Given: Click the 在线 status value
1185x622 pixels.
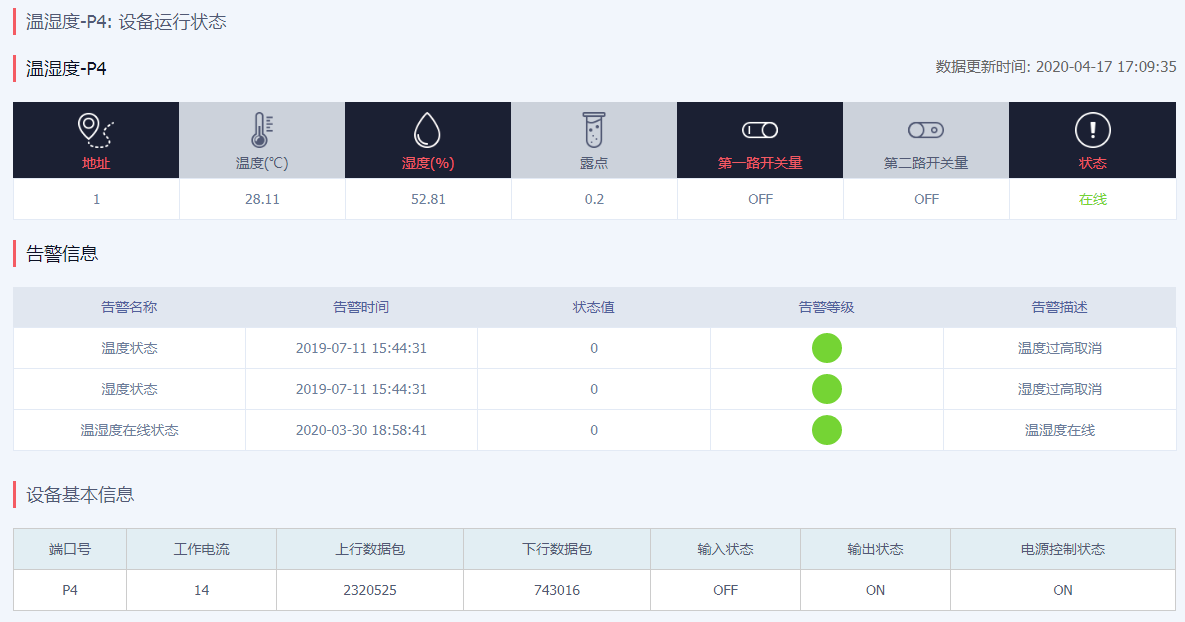Looking at the screenshot, I should [1092, 199].
